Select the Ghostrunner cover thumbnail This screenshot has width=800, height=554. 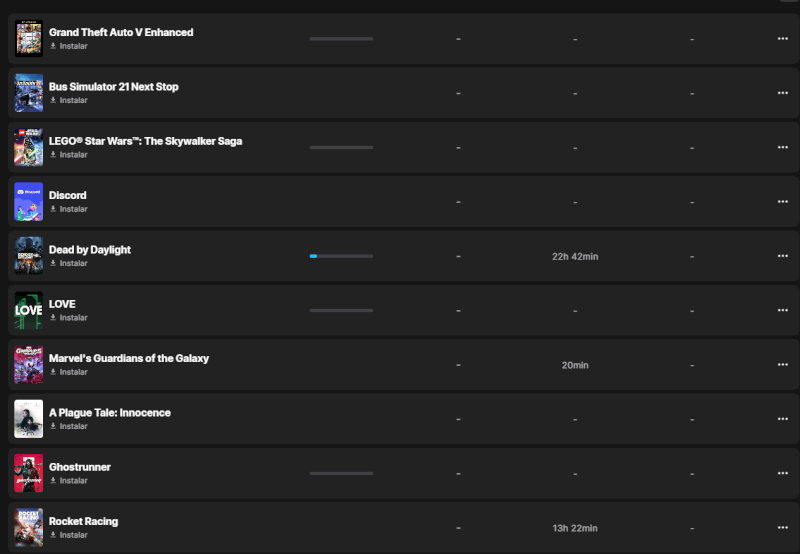(x=28, y=473)
